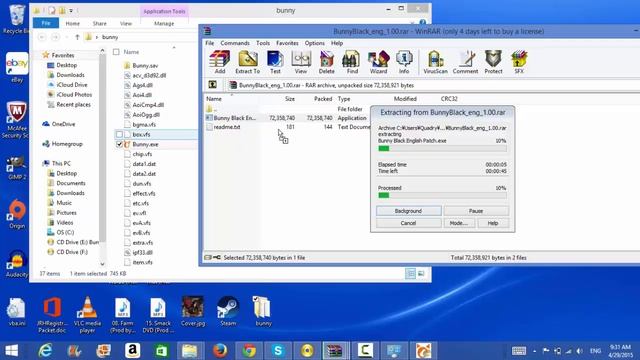Open Firefox from the taskbar
Viewport: 640px width, 360px height.
pos(220,351)
